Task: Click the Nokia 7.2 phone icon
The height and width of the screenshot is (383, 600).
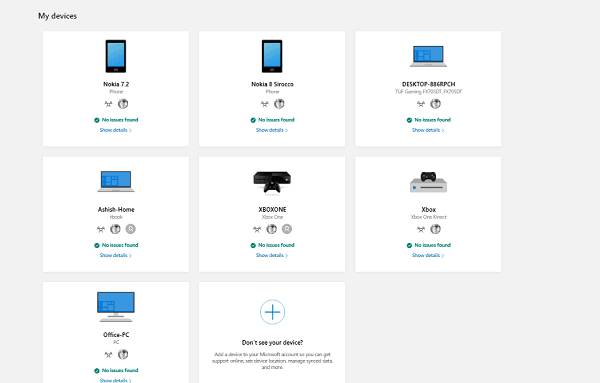Action: (x=116, y=56)
